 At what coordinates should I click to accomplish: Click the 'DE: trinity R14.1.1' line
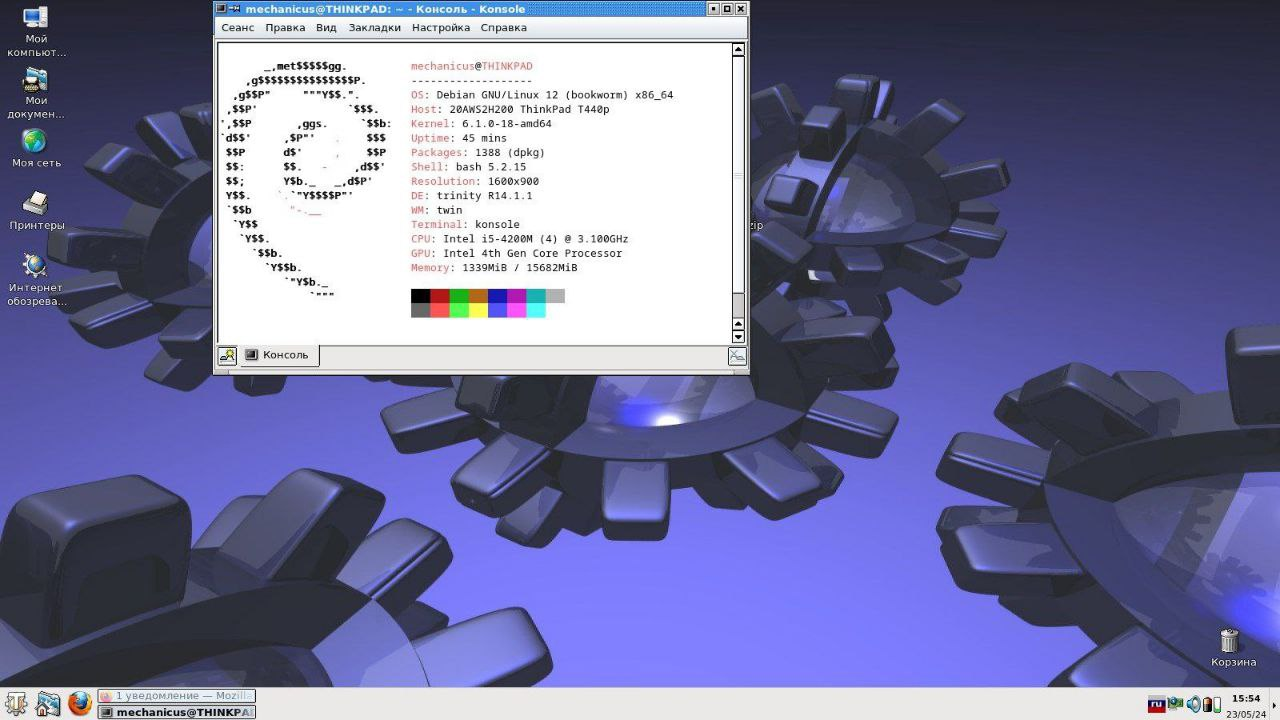472,196
